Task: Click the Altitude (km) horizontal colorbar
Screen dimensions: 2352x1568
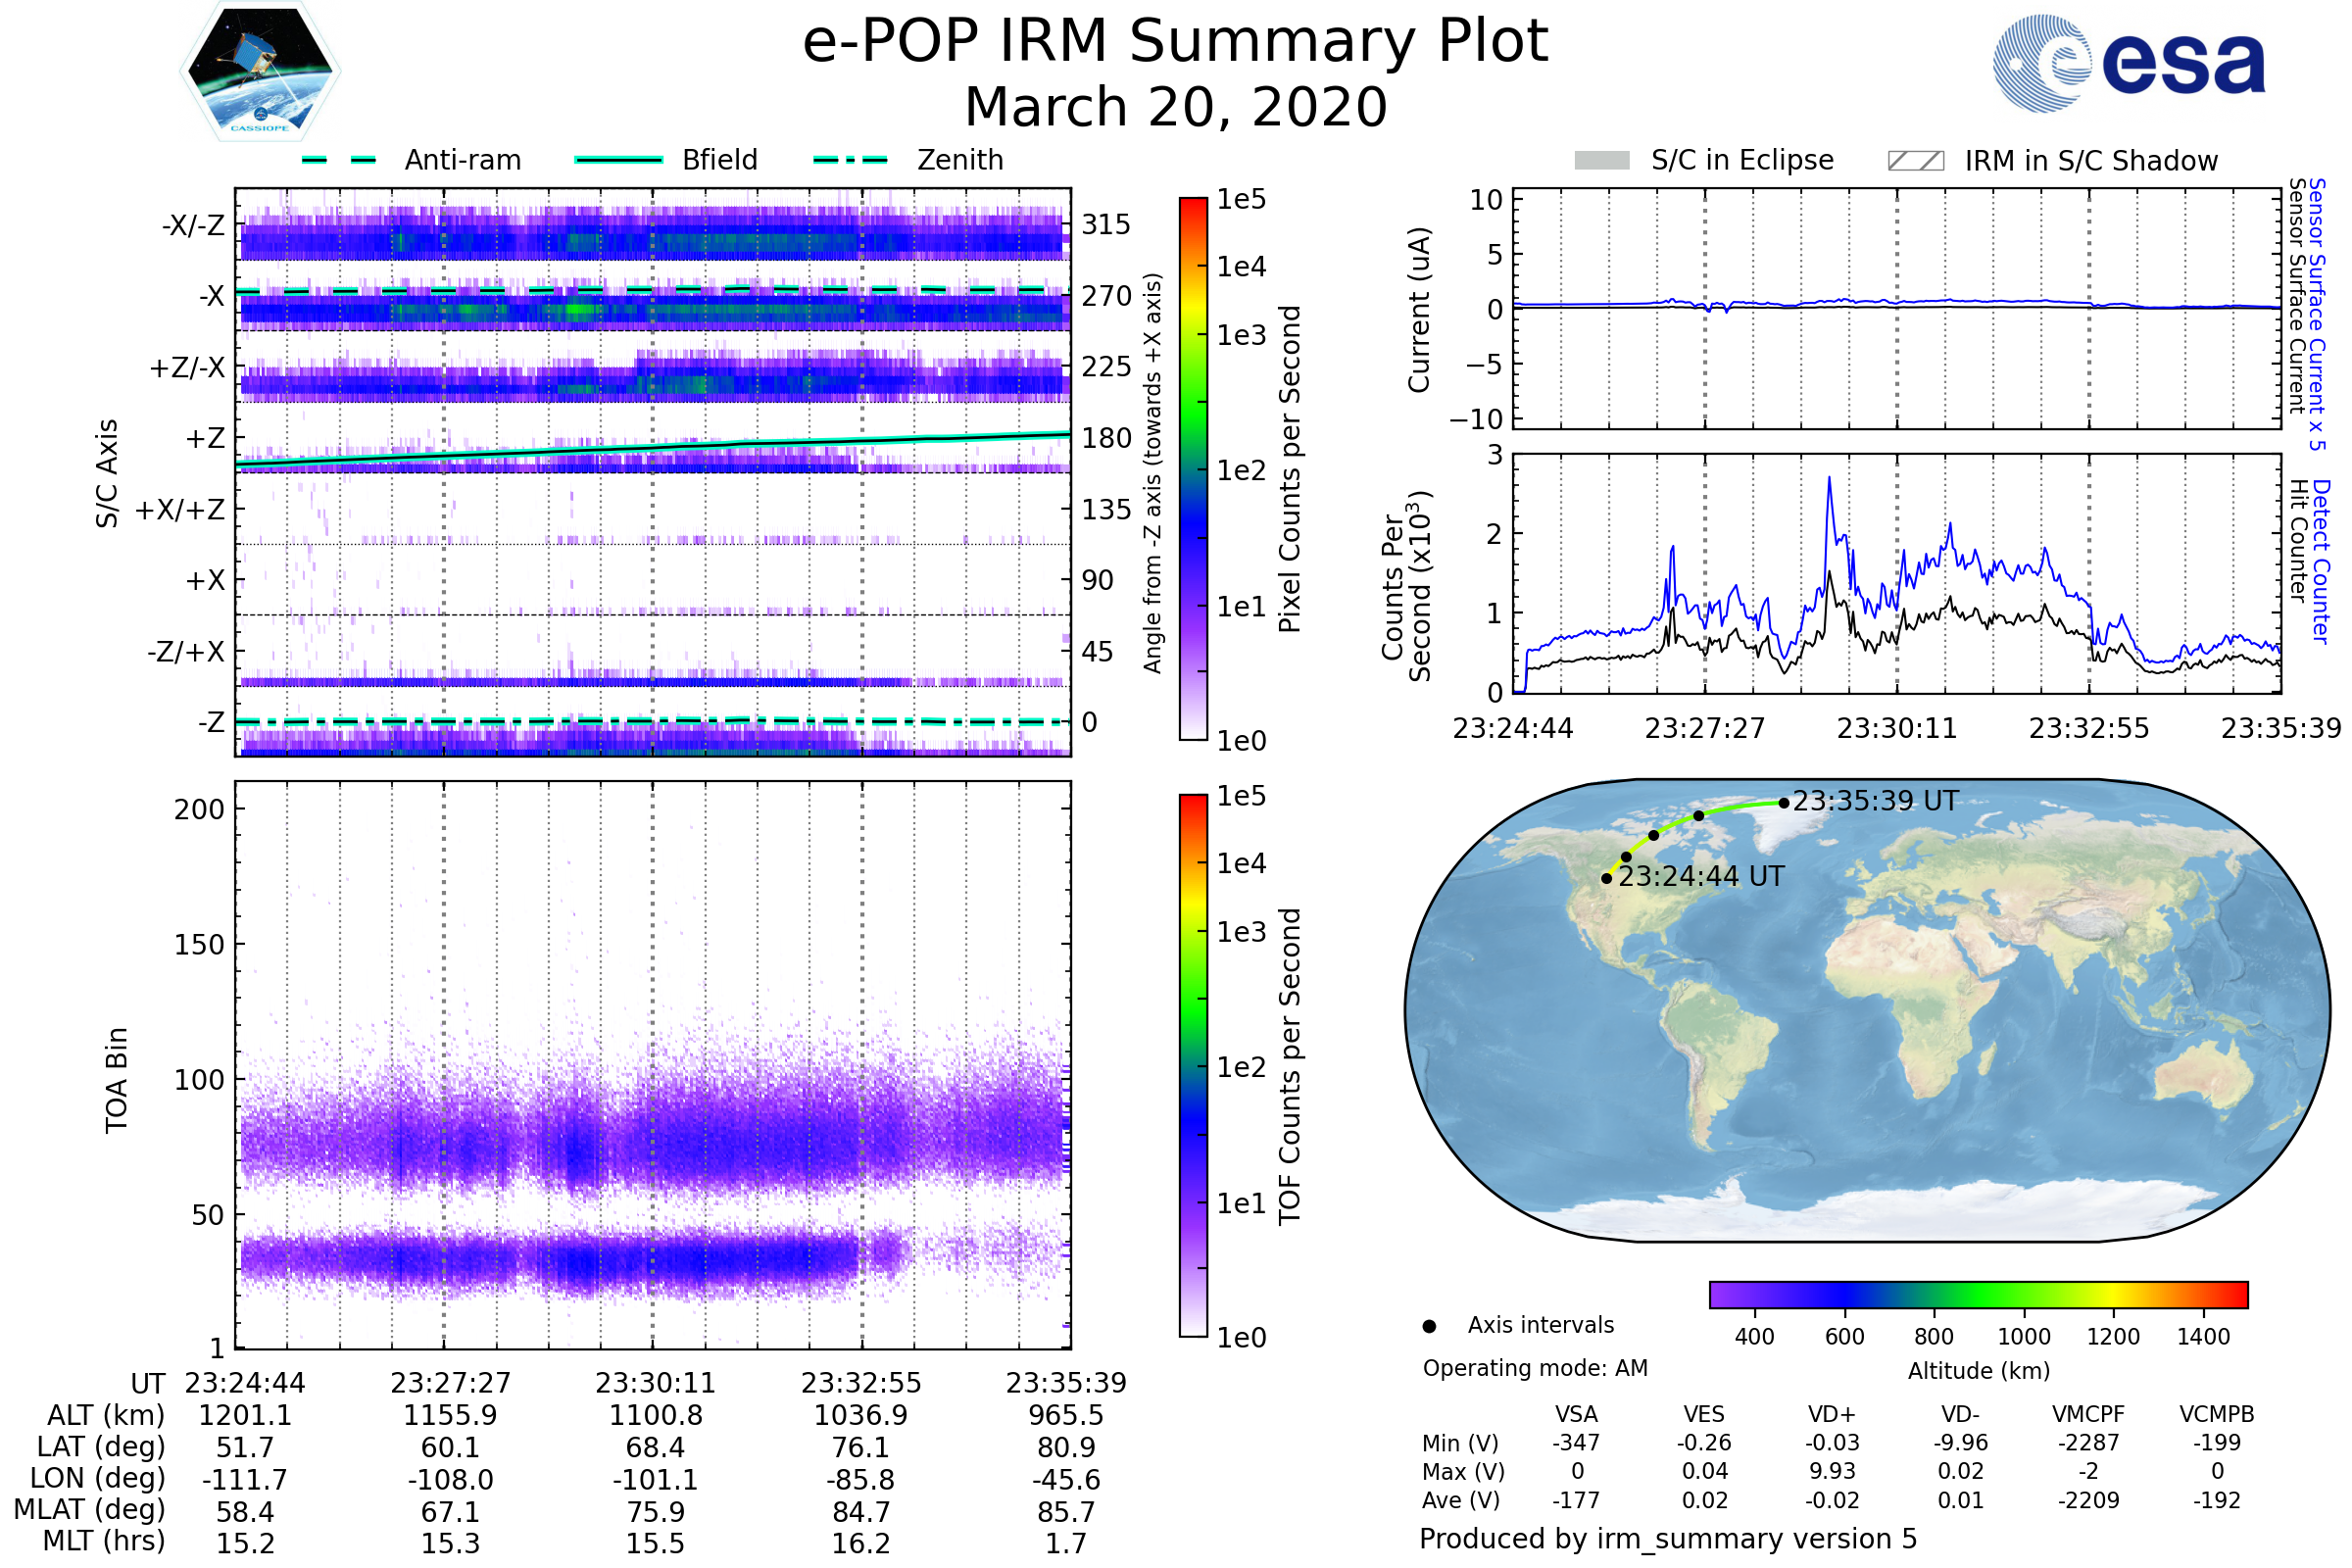Action: 1979,1295
